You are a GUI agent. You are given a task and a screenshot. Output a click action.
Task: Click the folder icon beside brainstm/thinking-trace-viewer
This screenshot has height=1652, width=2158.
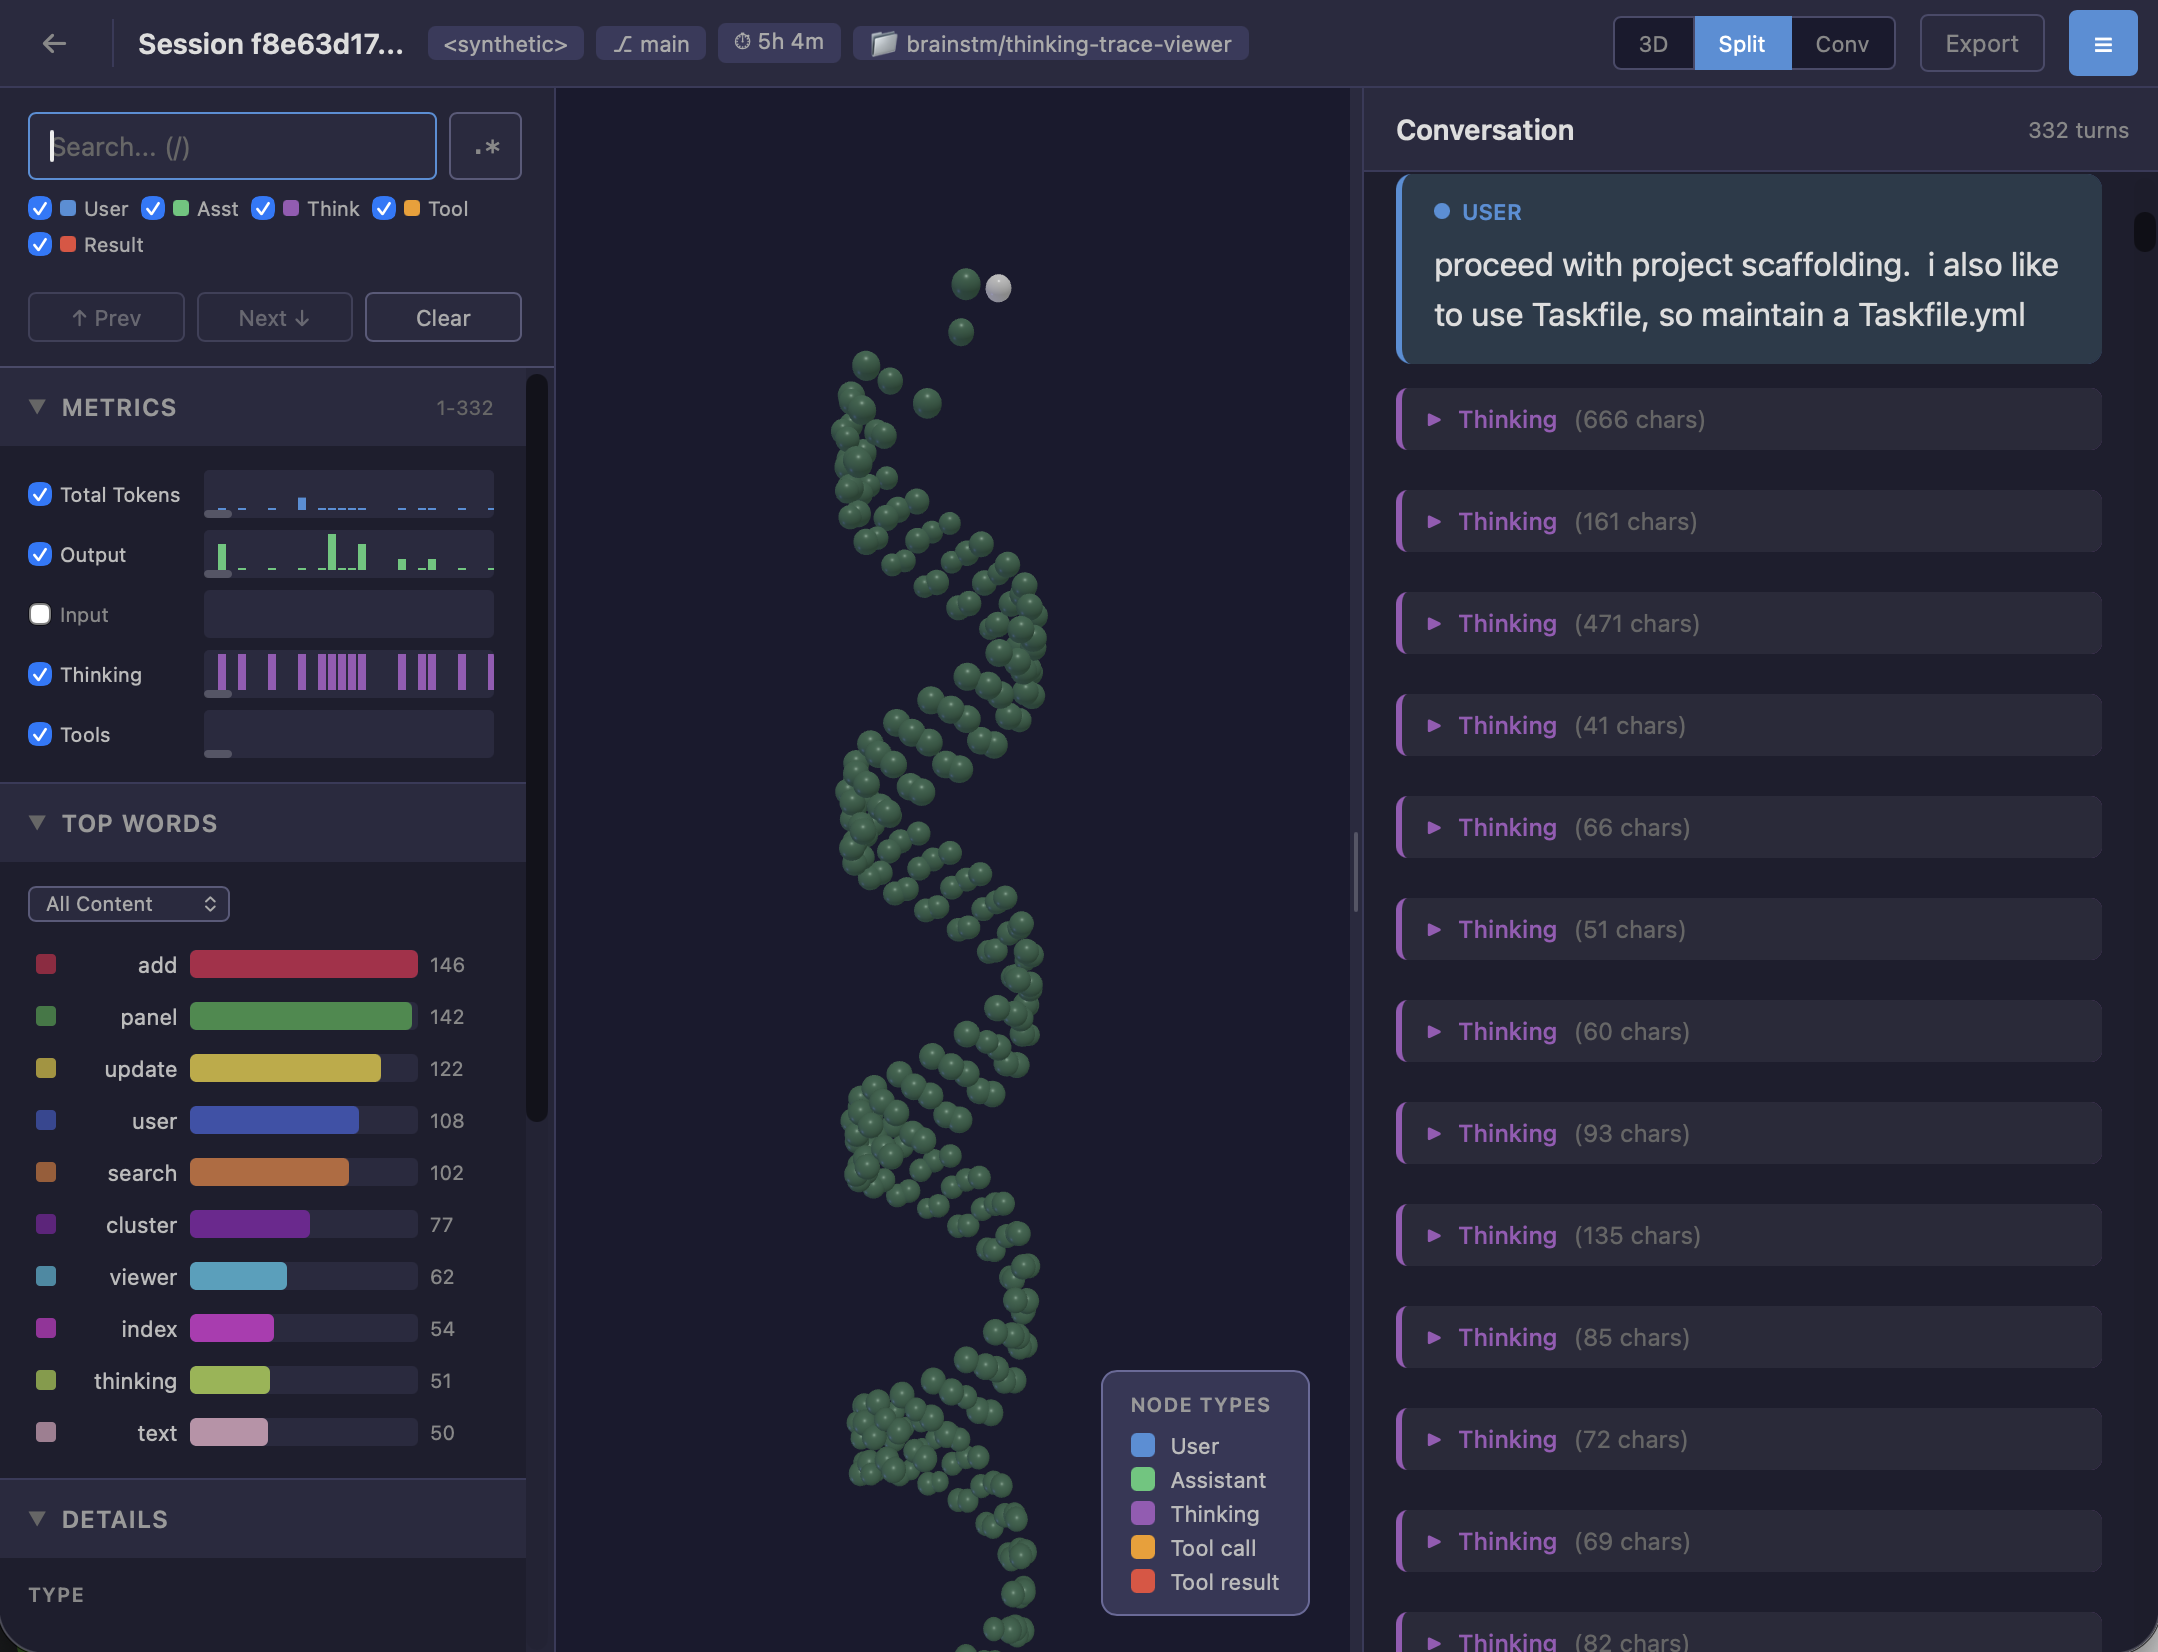click(882, 43)
